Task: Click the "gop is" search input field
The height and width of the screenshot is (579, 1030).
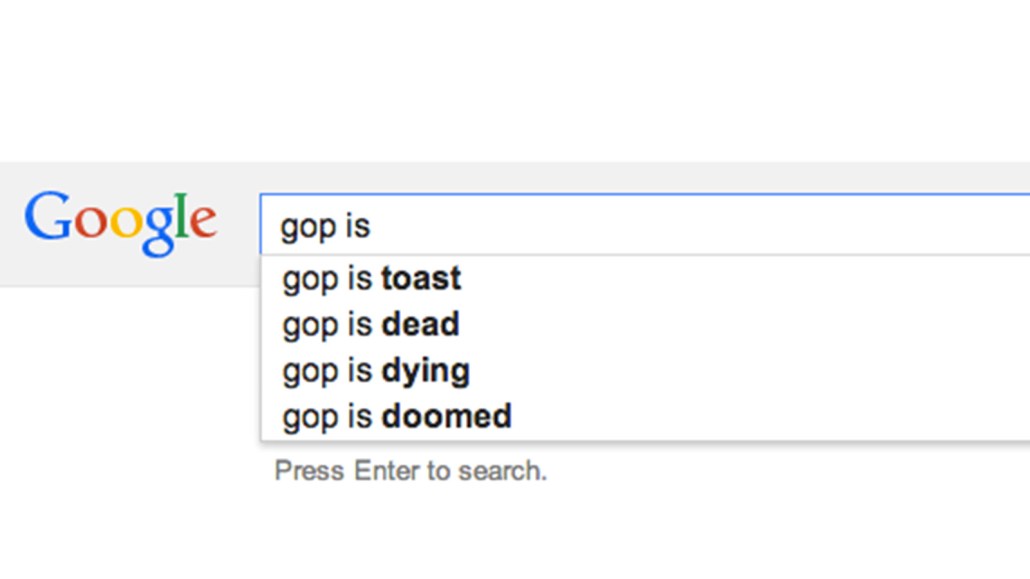Action: pos(640,226)
